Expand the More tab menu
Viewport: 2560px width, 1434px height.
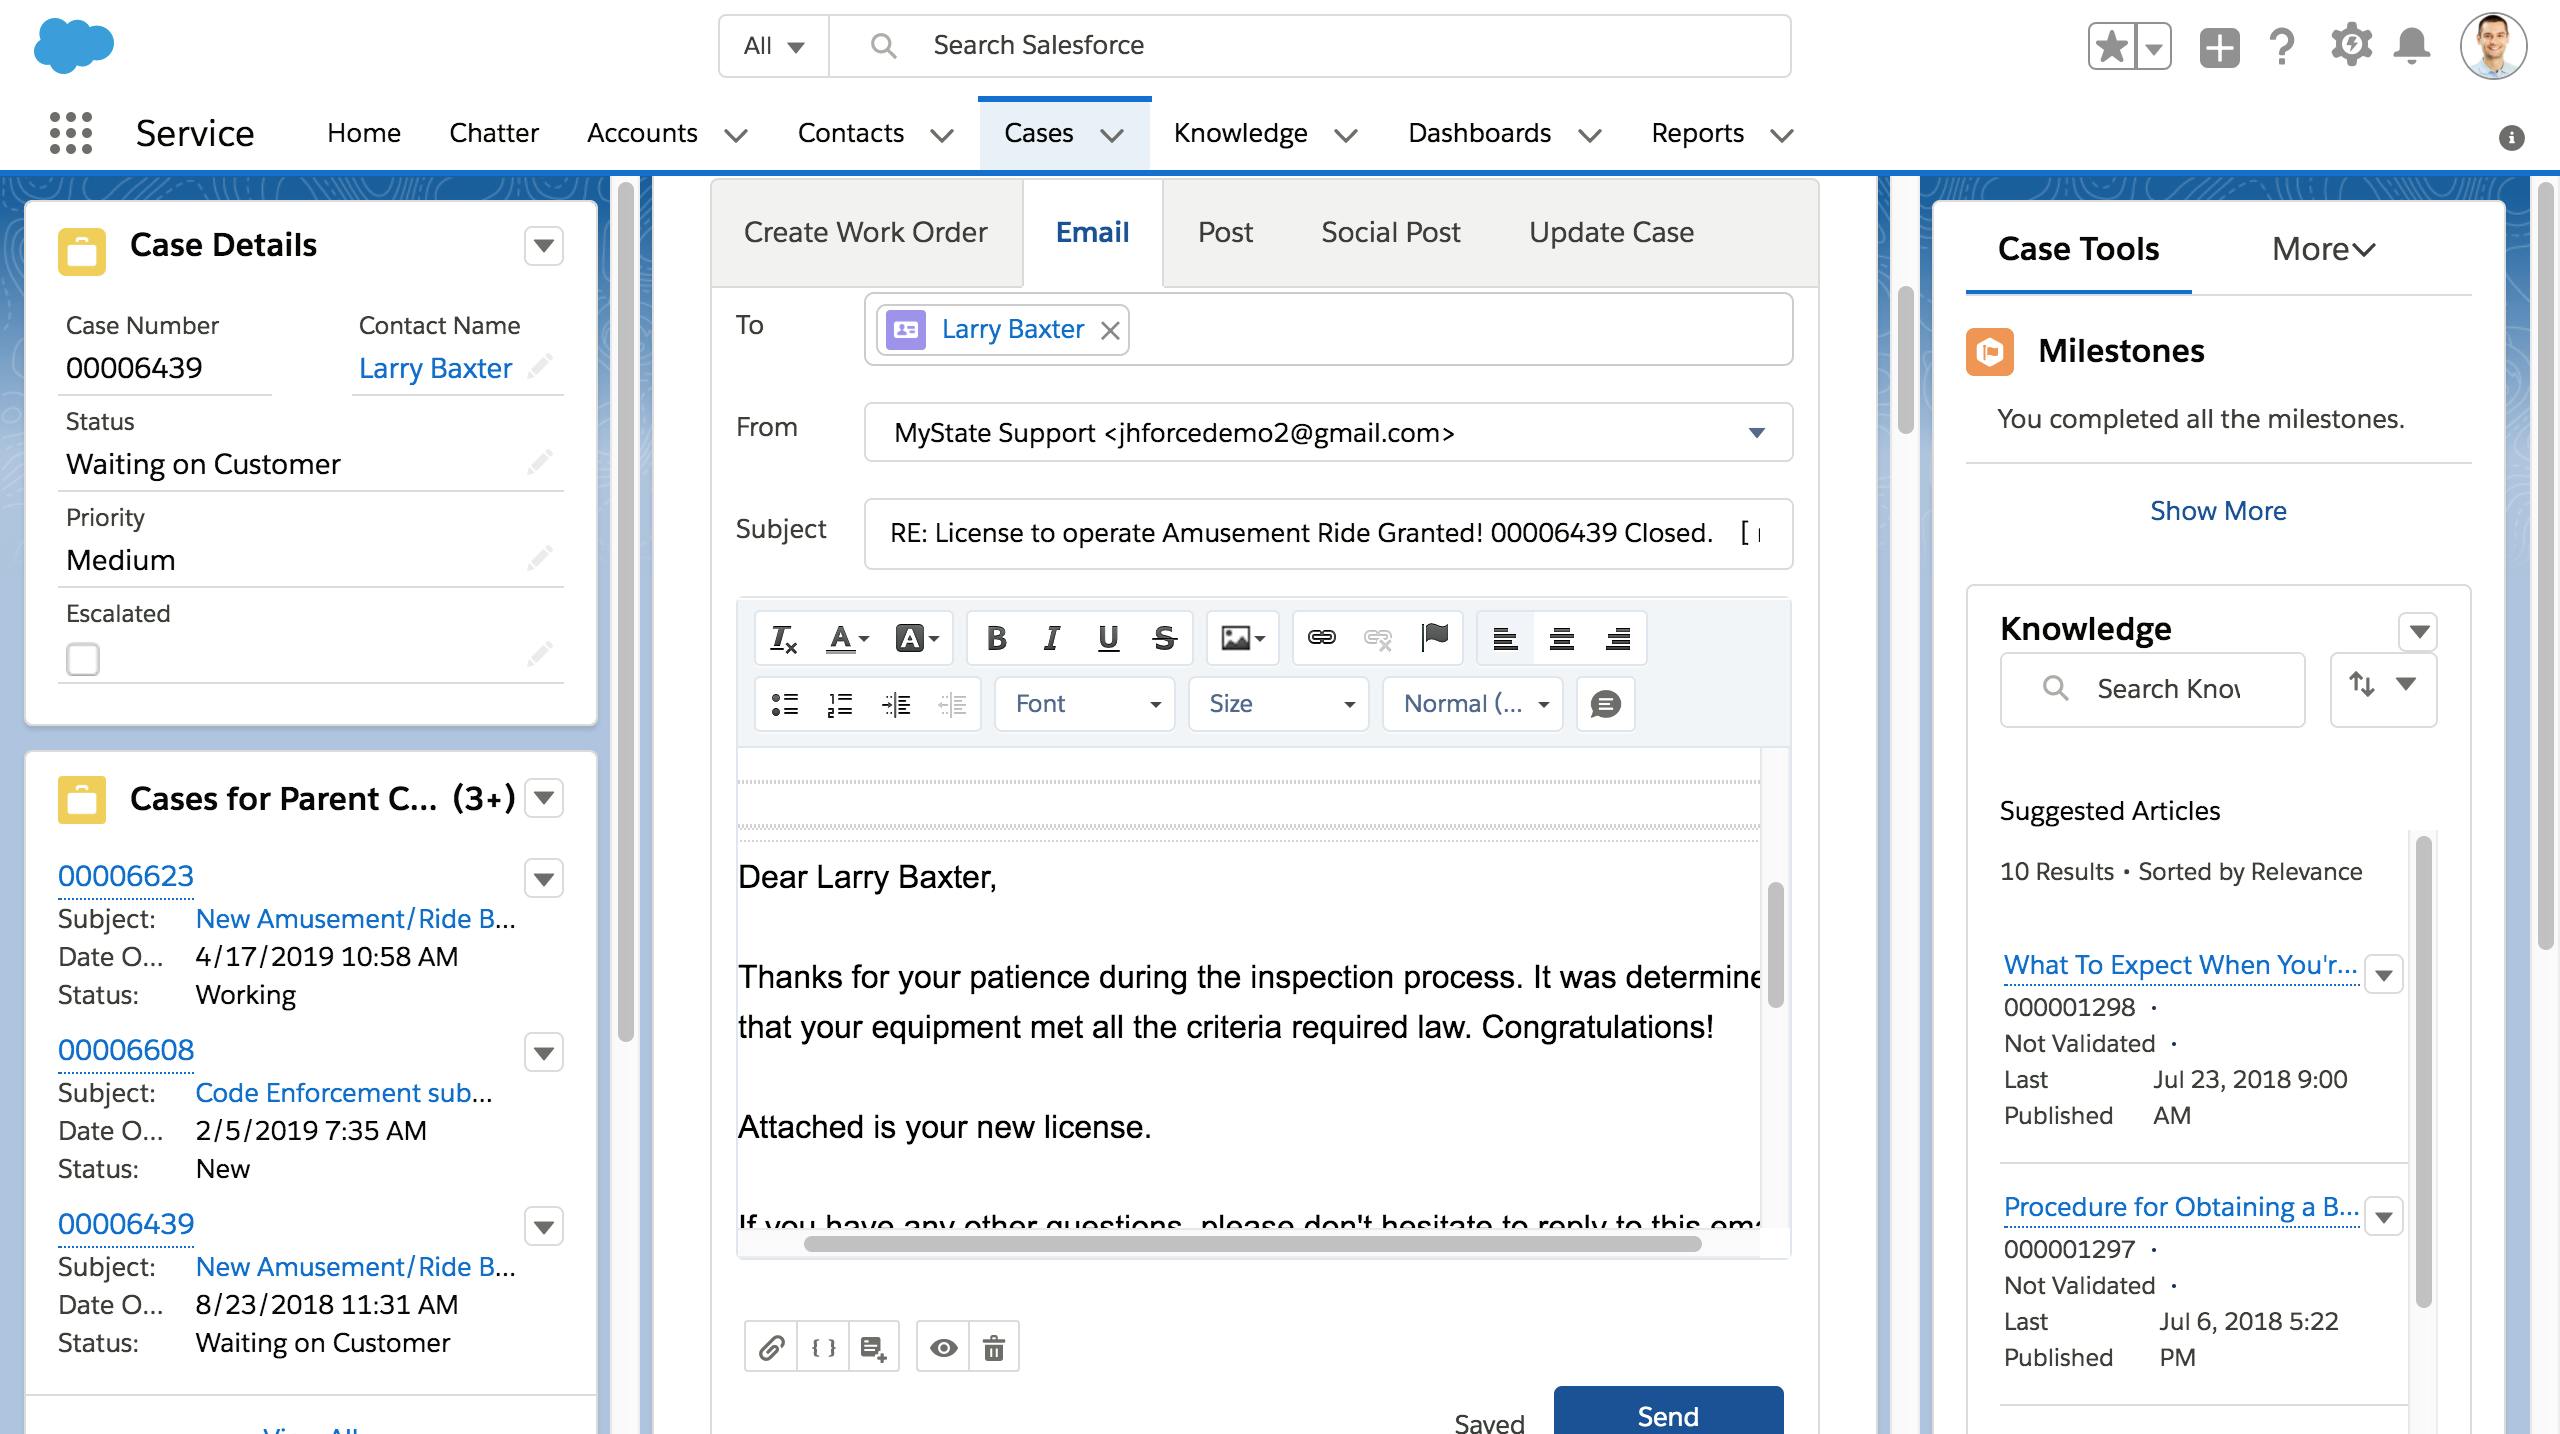coord(2323,249)
